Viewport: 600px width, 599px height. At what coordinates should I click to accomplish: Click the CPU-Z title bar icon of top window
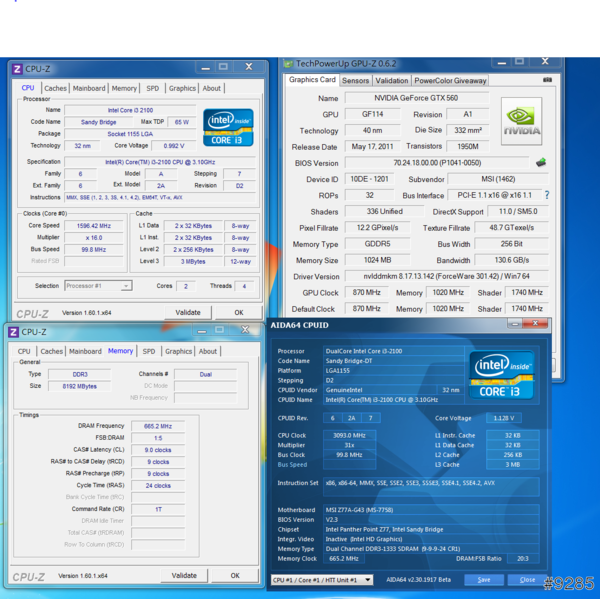click(x=16, y=68)
